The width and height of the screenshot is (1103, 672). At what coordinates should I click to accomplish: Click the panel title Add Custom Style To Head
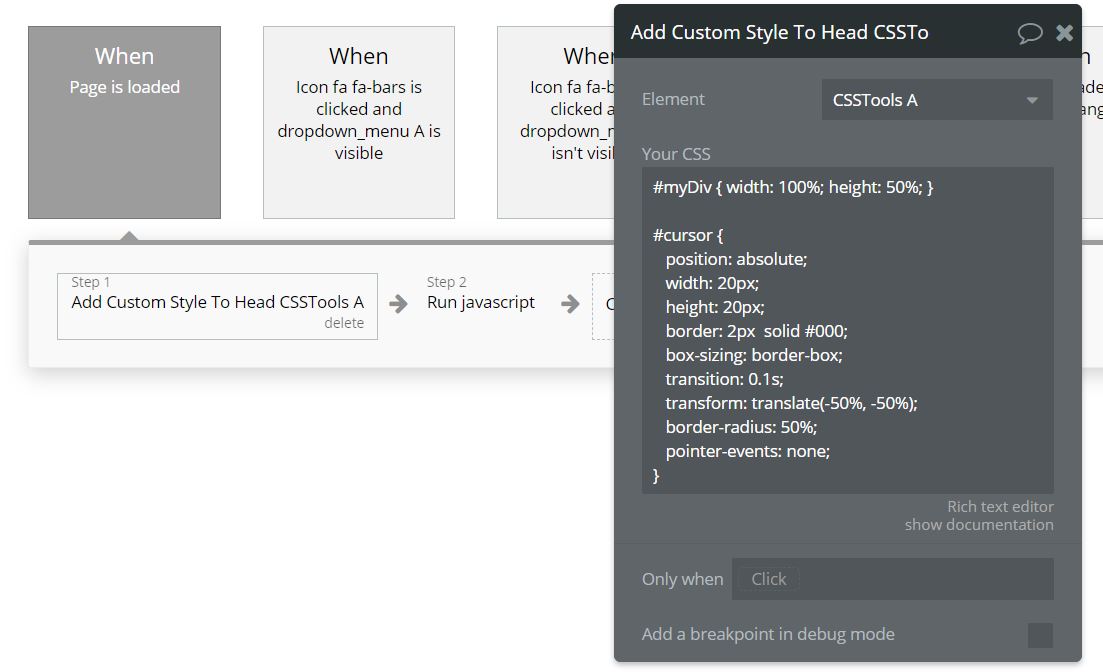[x=779, y=32]
